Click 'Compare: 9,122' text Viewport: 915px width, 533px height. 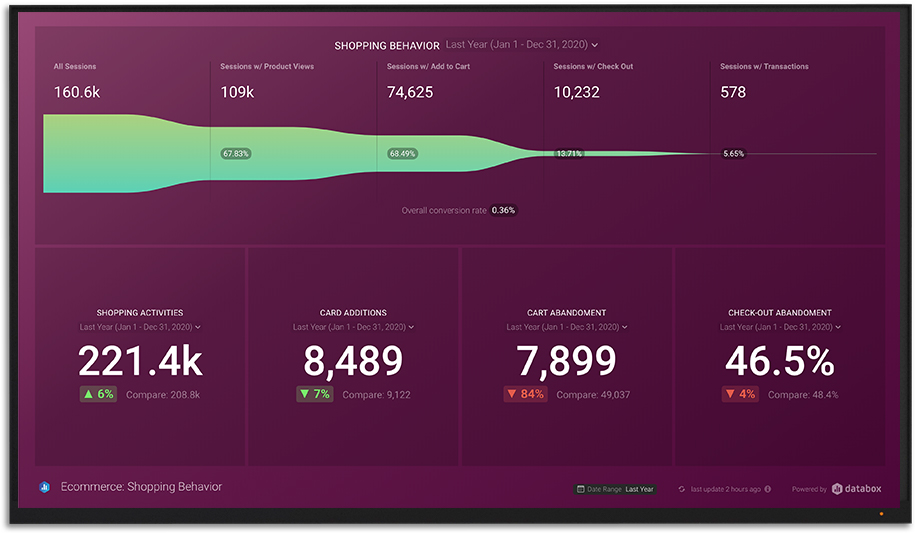point(376,395)
